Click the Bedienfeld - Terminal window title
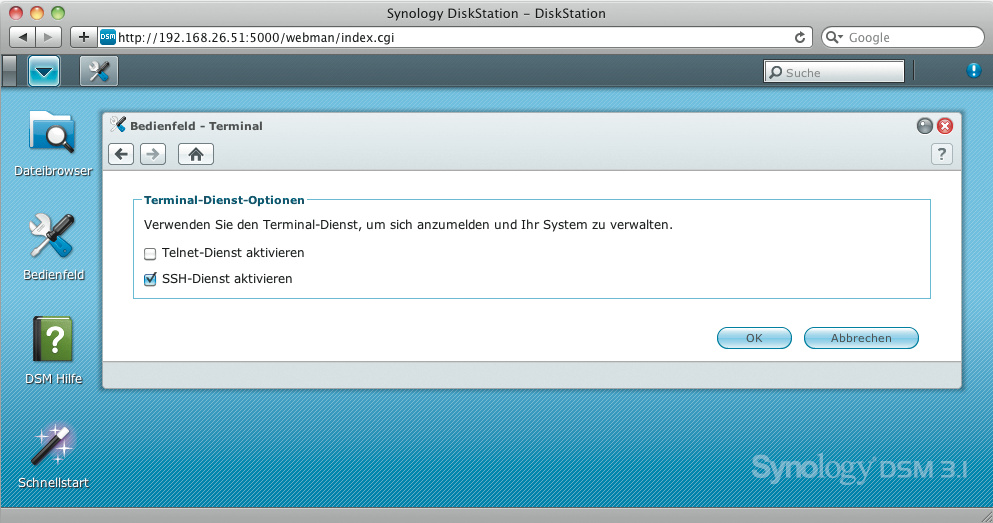The image size is (993, 523). (x=196, y=126)
